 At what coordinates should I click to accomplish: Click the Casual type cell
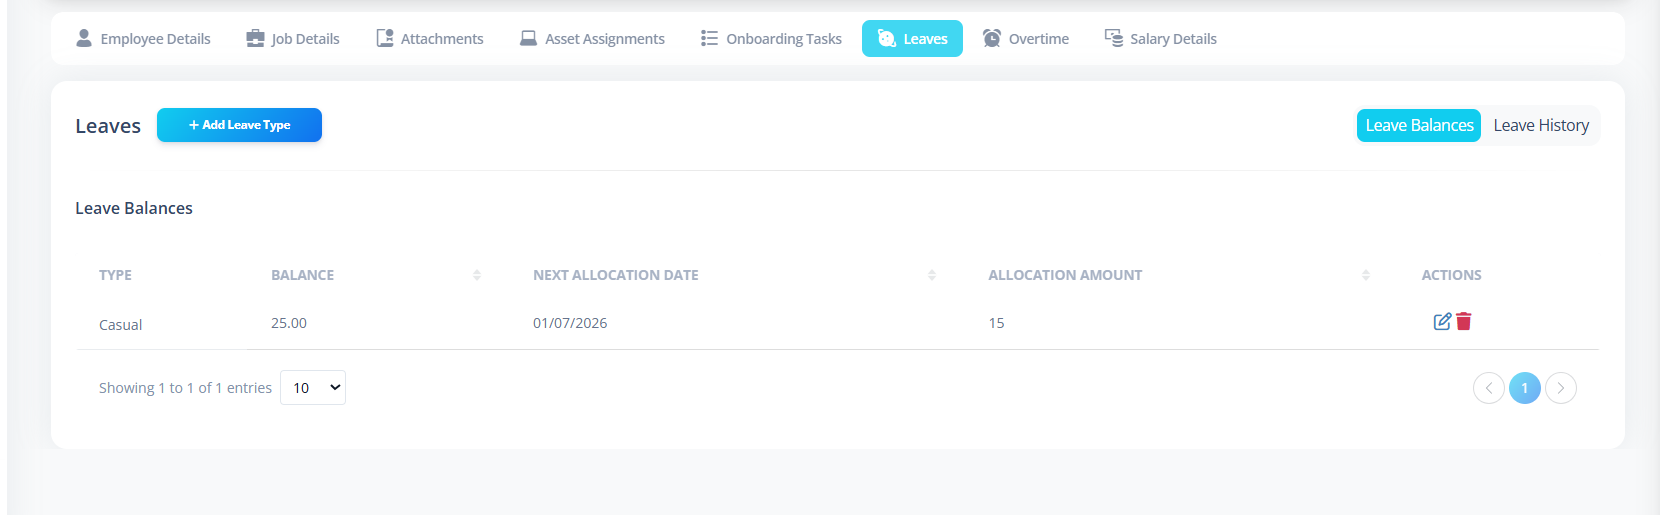pos(120,325)
